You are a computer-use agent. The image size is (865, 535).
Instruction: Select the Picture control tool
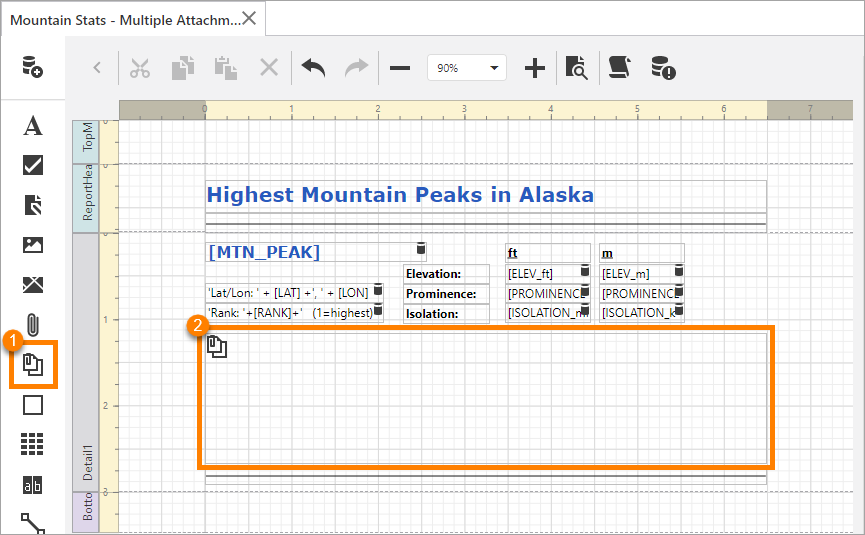pos(32,245)
